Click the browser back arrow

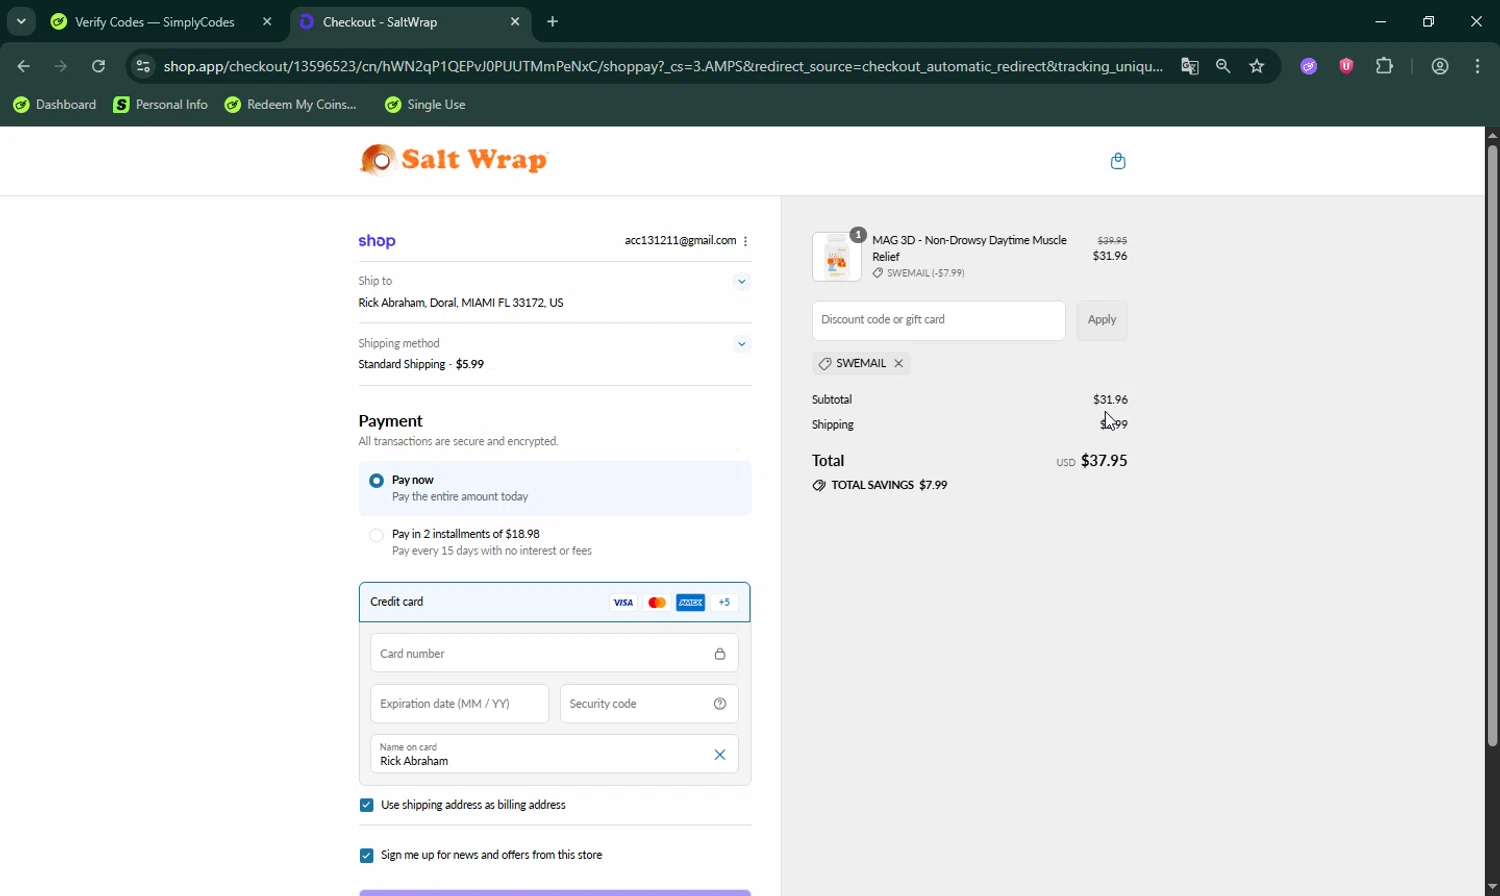point(24,66)
